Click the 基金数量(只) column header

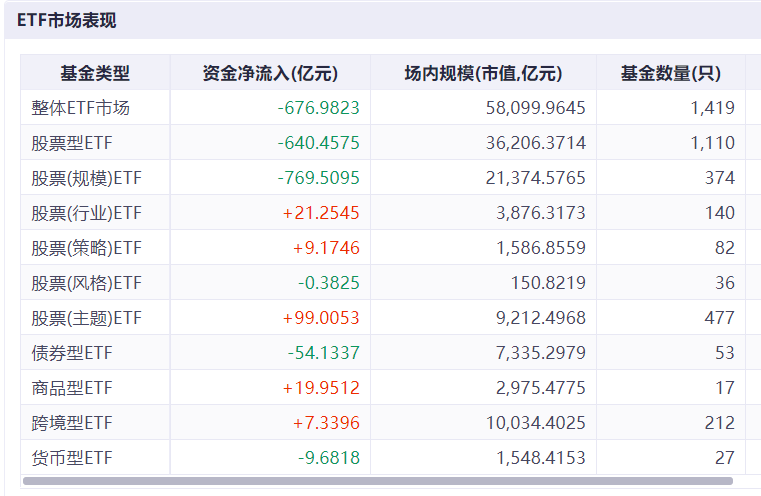pyautogui.click(x=671, y=73)
